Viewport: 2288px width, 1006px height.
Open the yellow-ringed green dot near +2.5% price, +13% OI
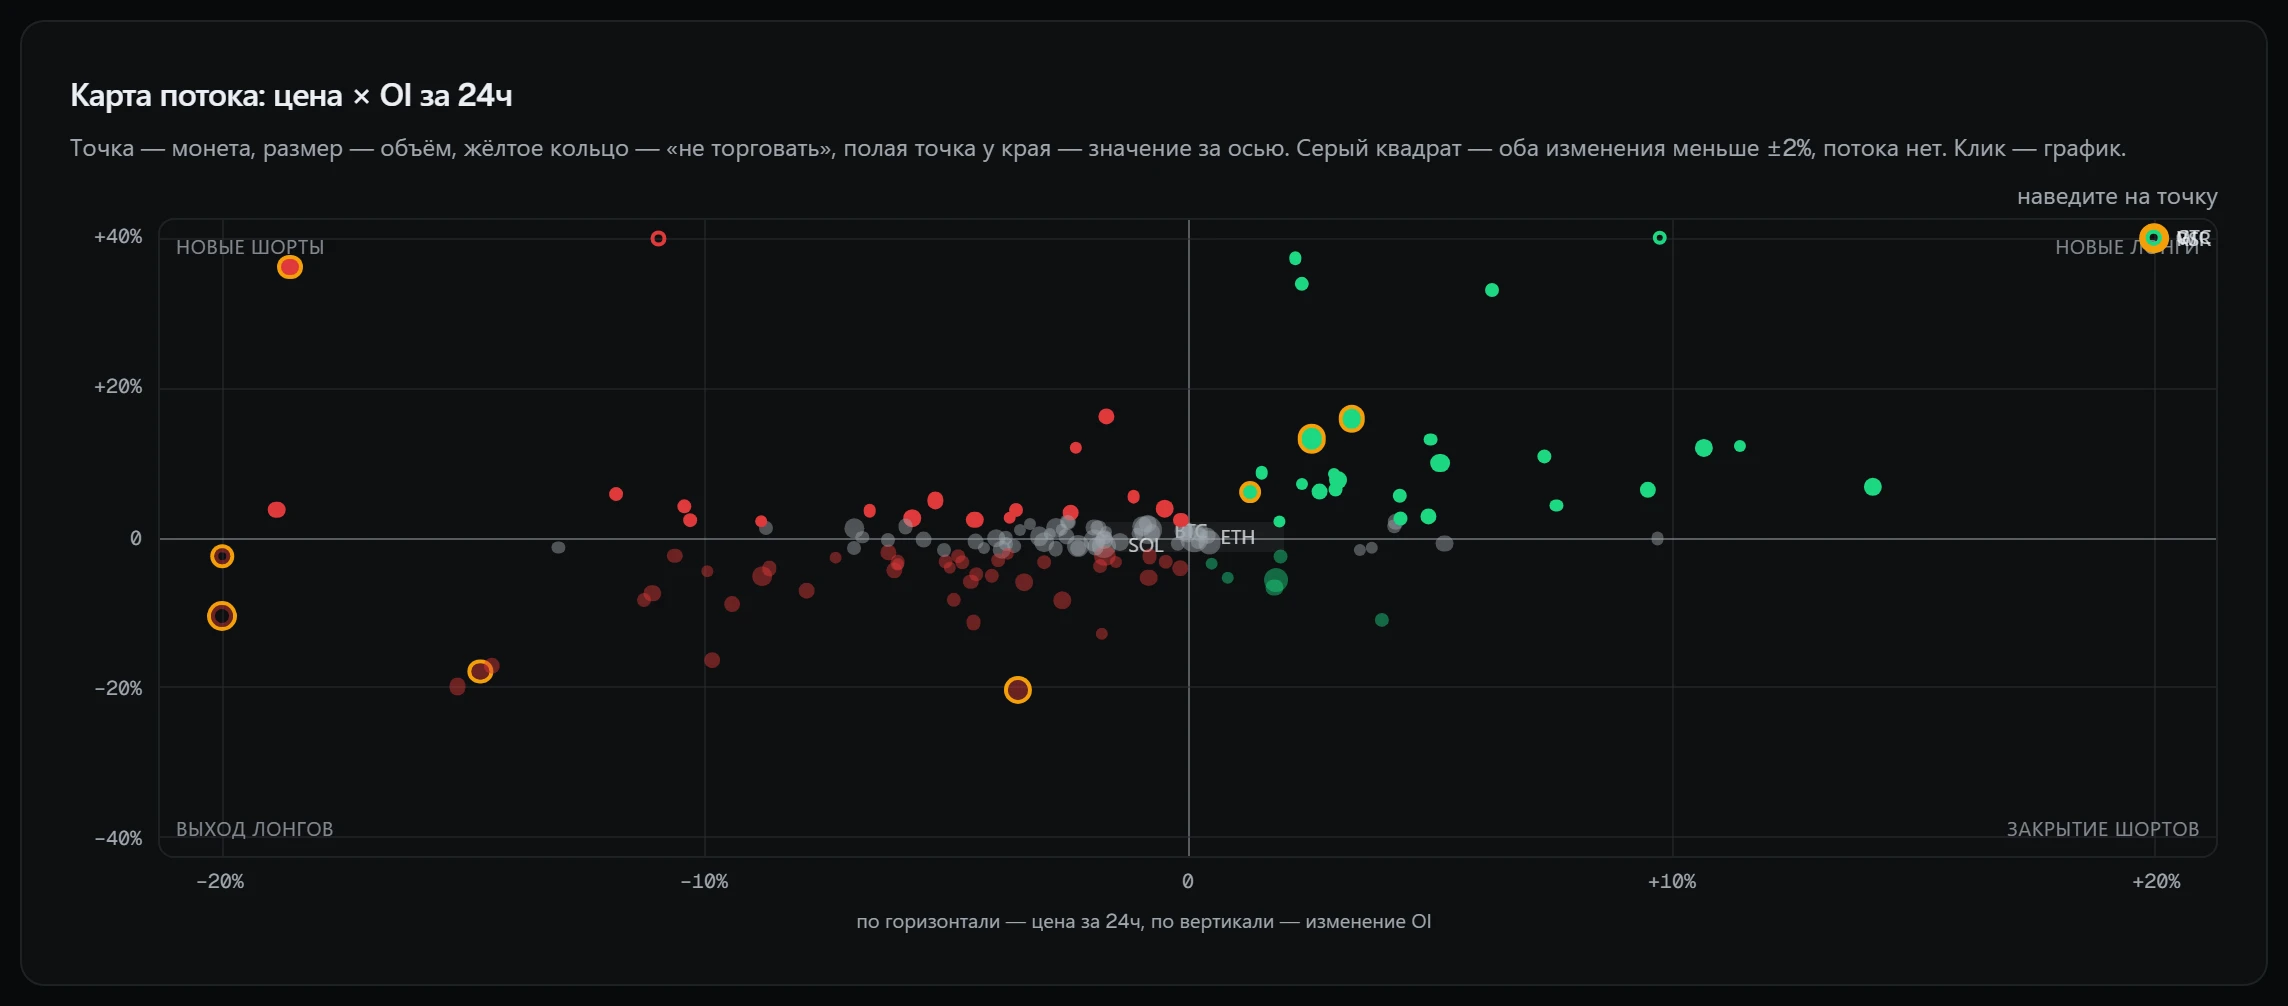point(1312,438)
